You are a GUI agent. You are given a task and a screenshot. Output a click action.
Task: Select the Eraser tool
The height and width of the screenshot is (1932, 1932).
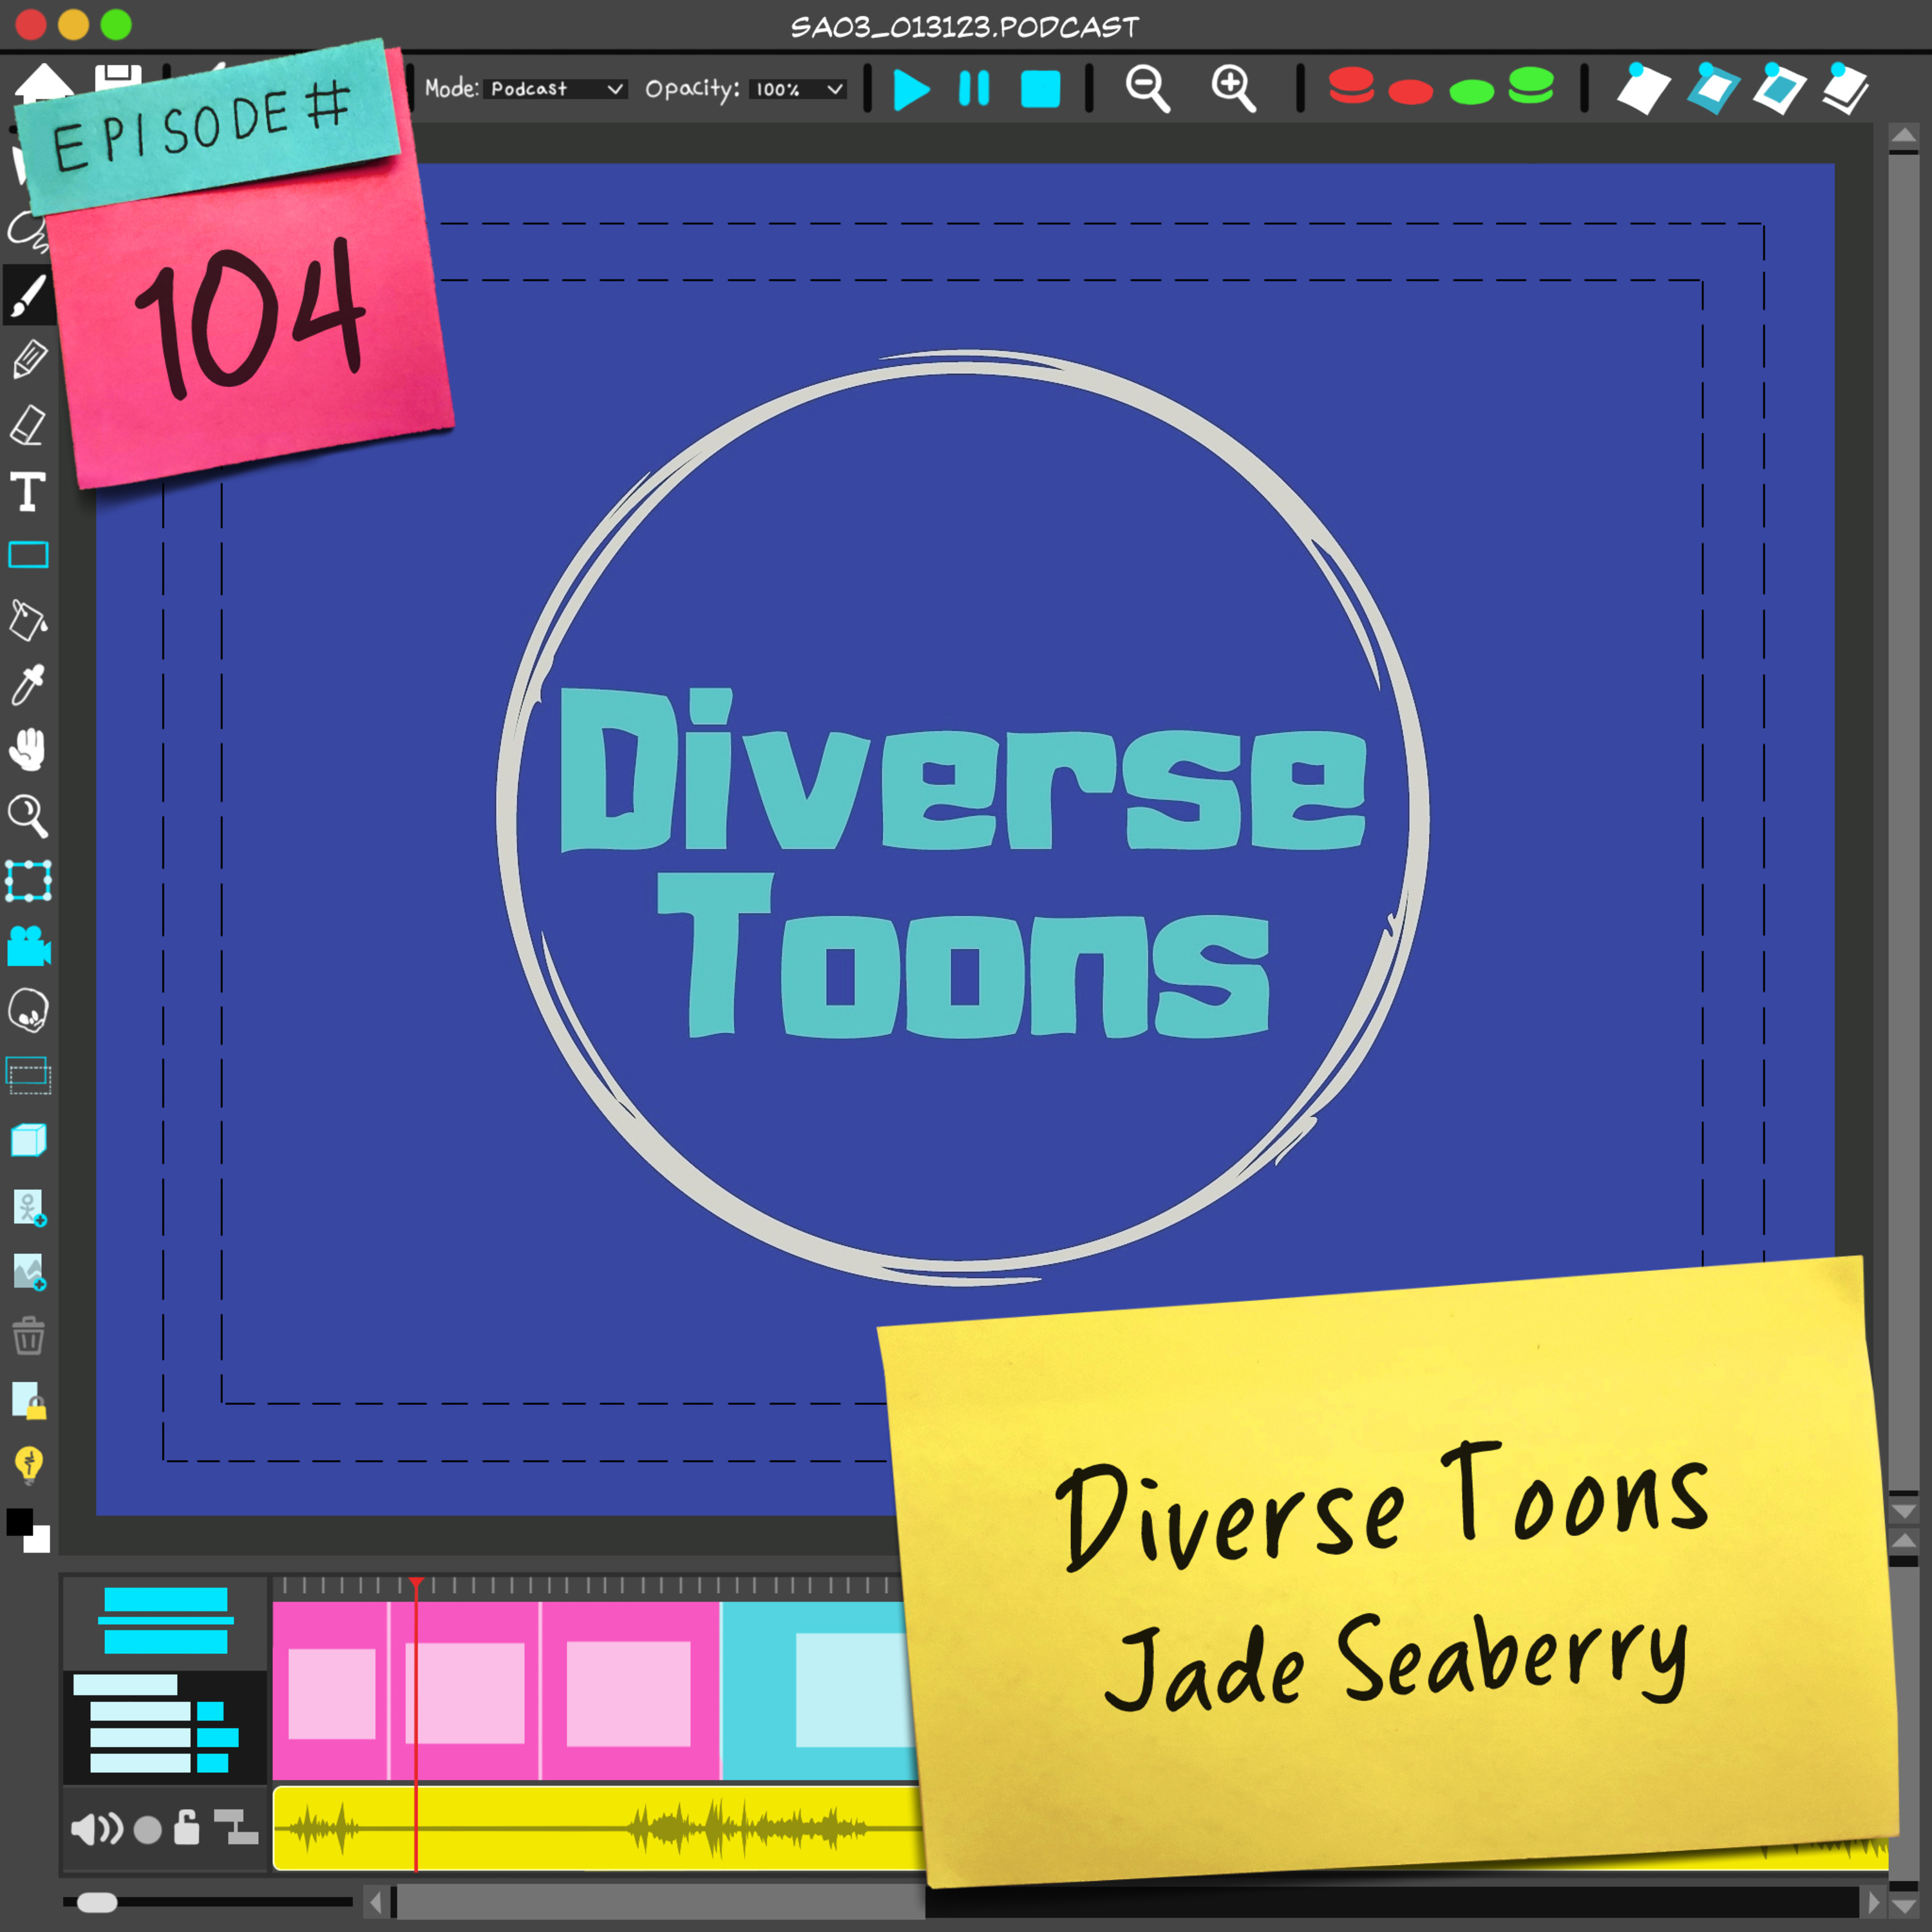click(x=28, y=424)
